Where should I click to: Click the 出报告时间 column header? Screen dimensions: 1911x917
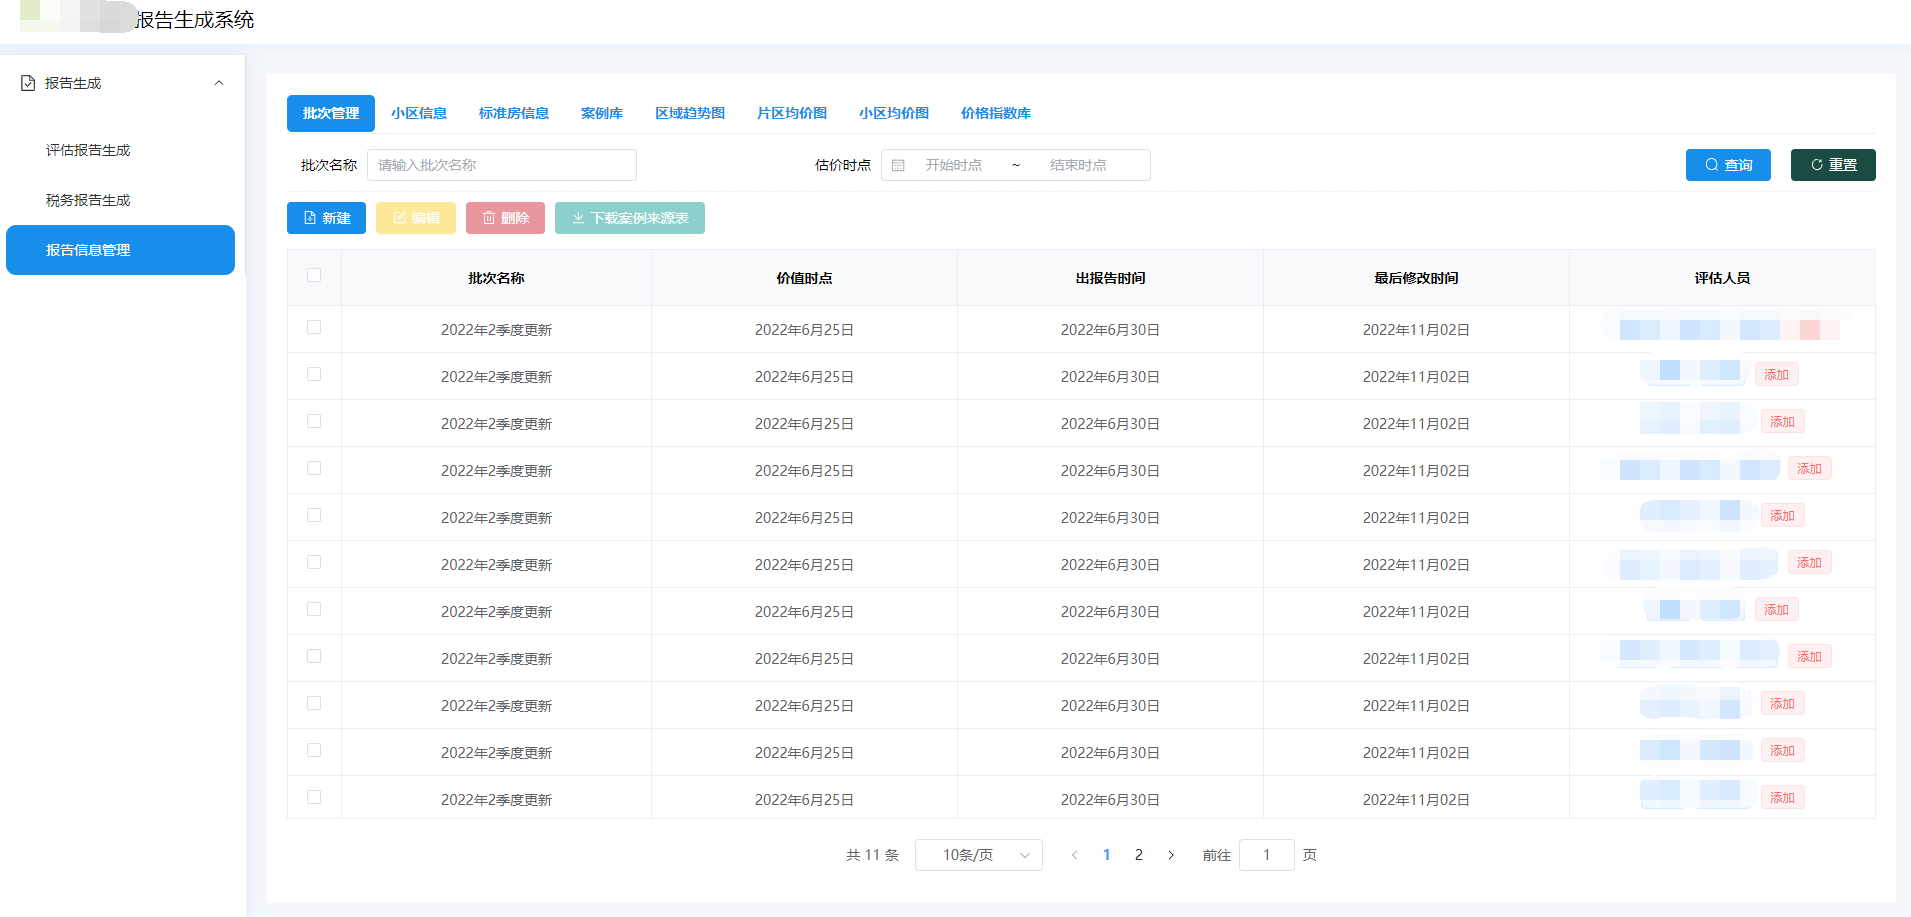[1111, 278]
